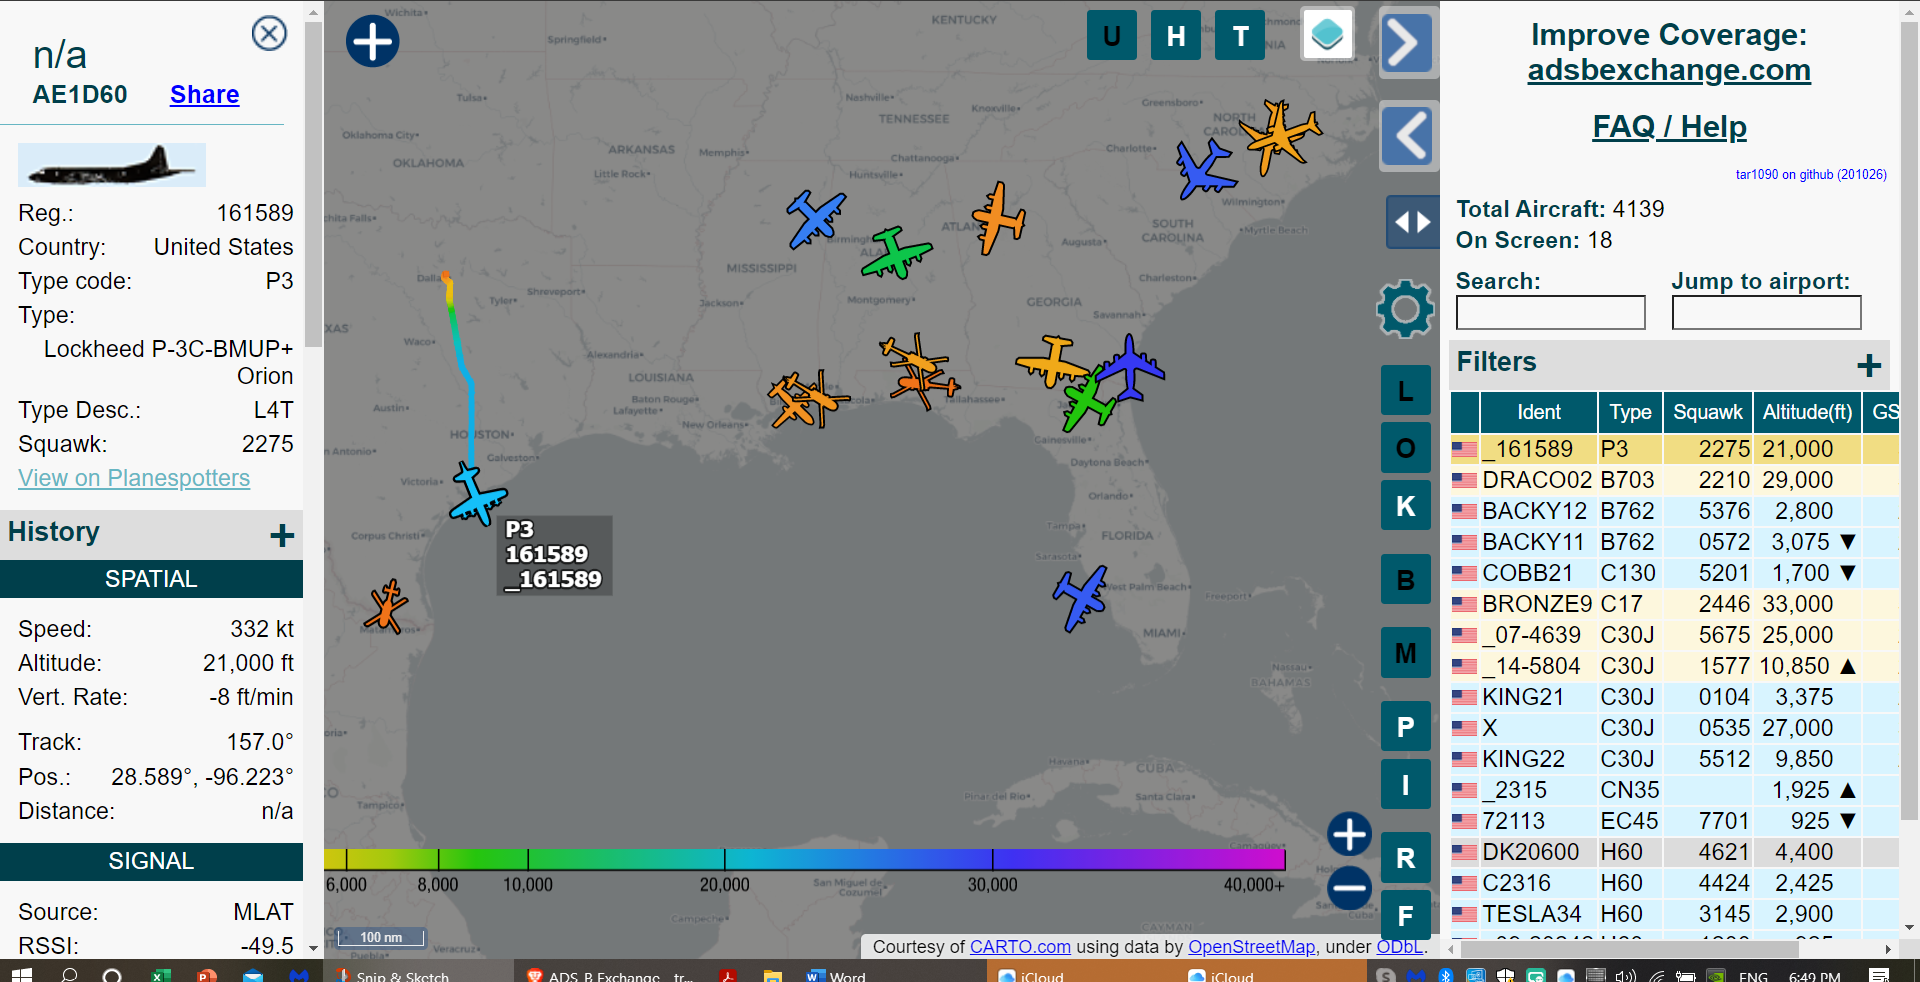Toggle the U map button
Screen dimensions: 1920x982
[x=1111, y=35]
